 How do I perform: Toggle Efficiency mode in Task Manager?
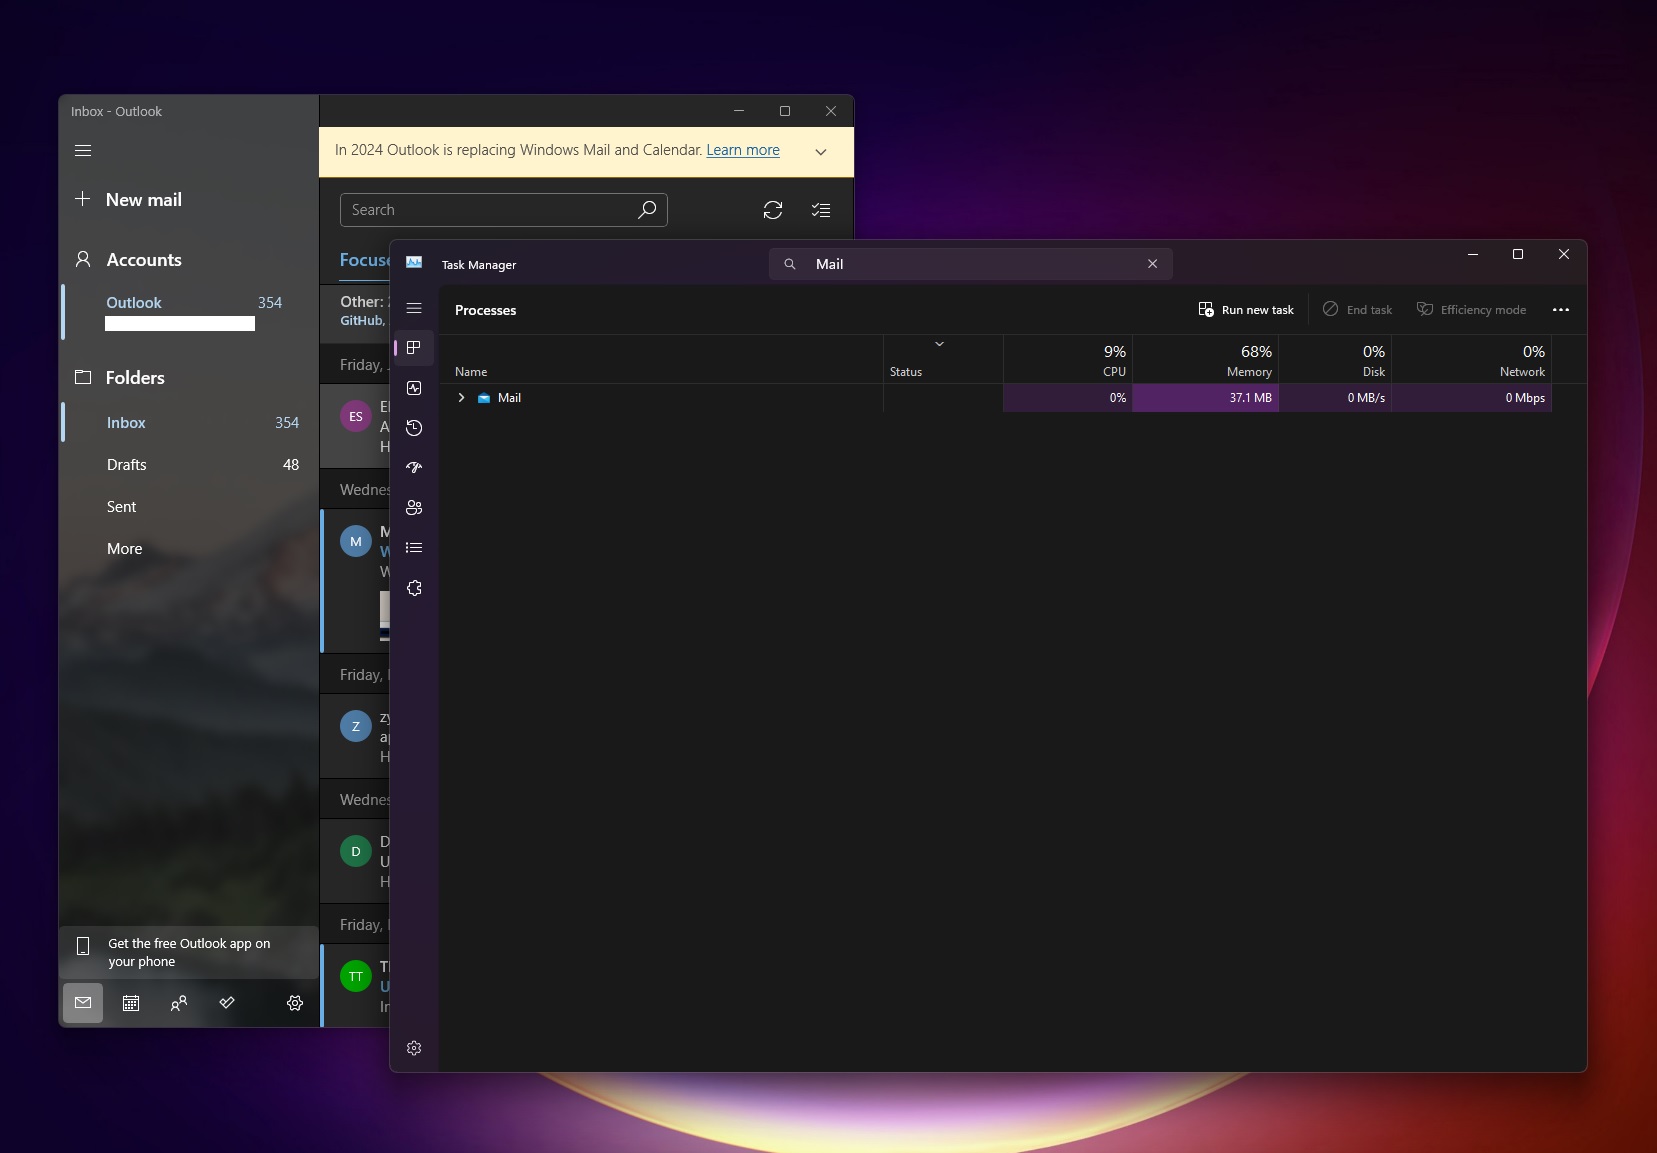pos(1471,310)
